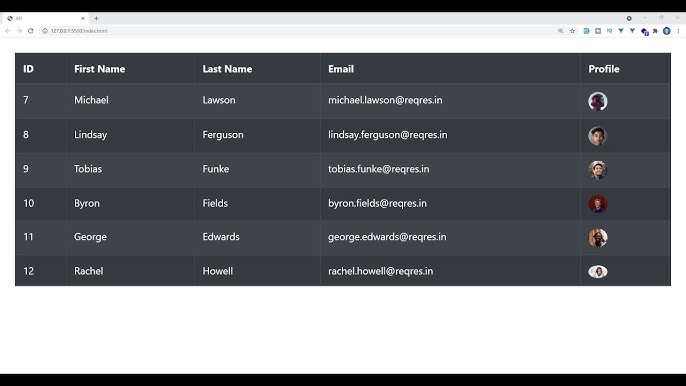Click Byron Fields' profile avatar
Image resolution: width=686 pixels, height=386 pixels.
(x=598, y=204)
